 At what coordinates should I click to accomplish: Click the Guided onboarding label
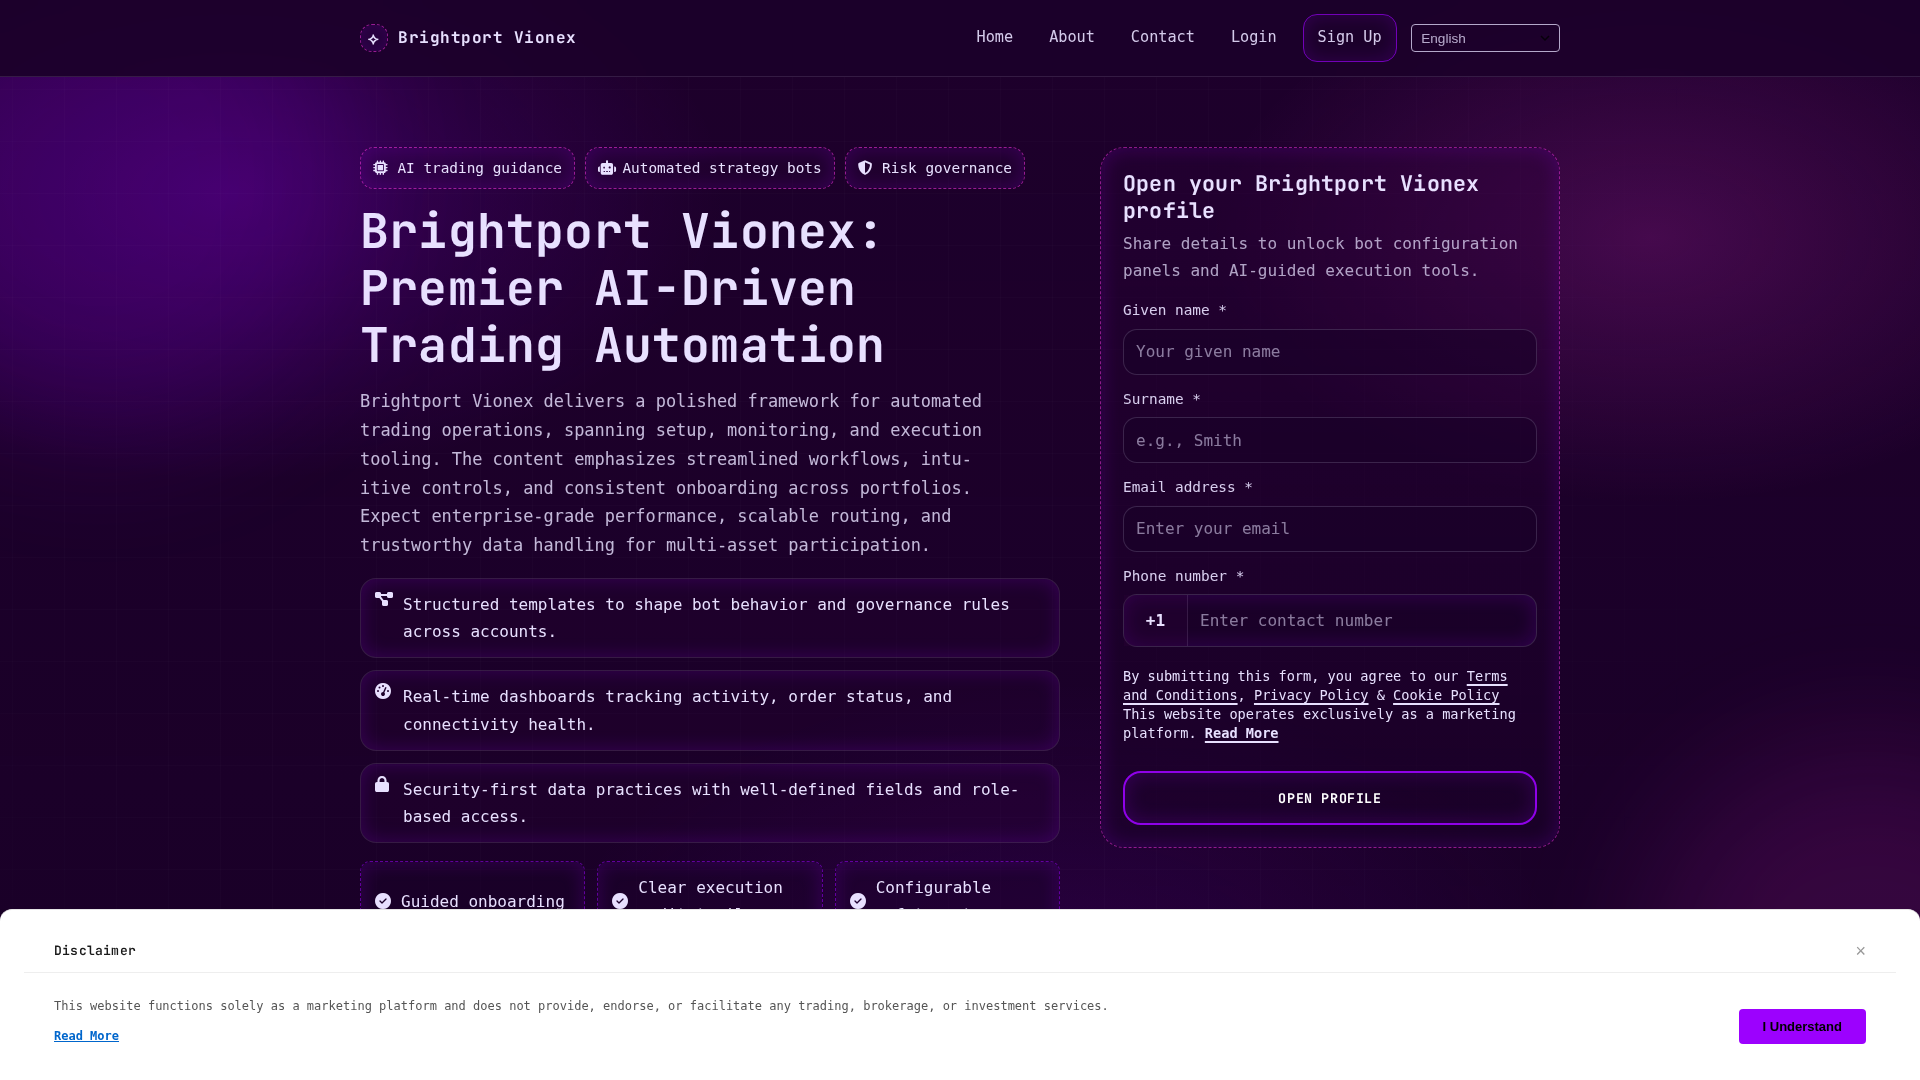pyautogui.click(x=483, y=901)
